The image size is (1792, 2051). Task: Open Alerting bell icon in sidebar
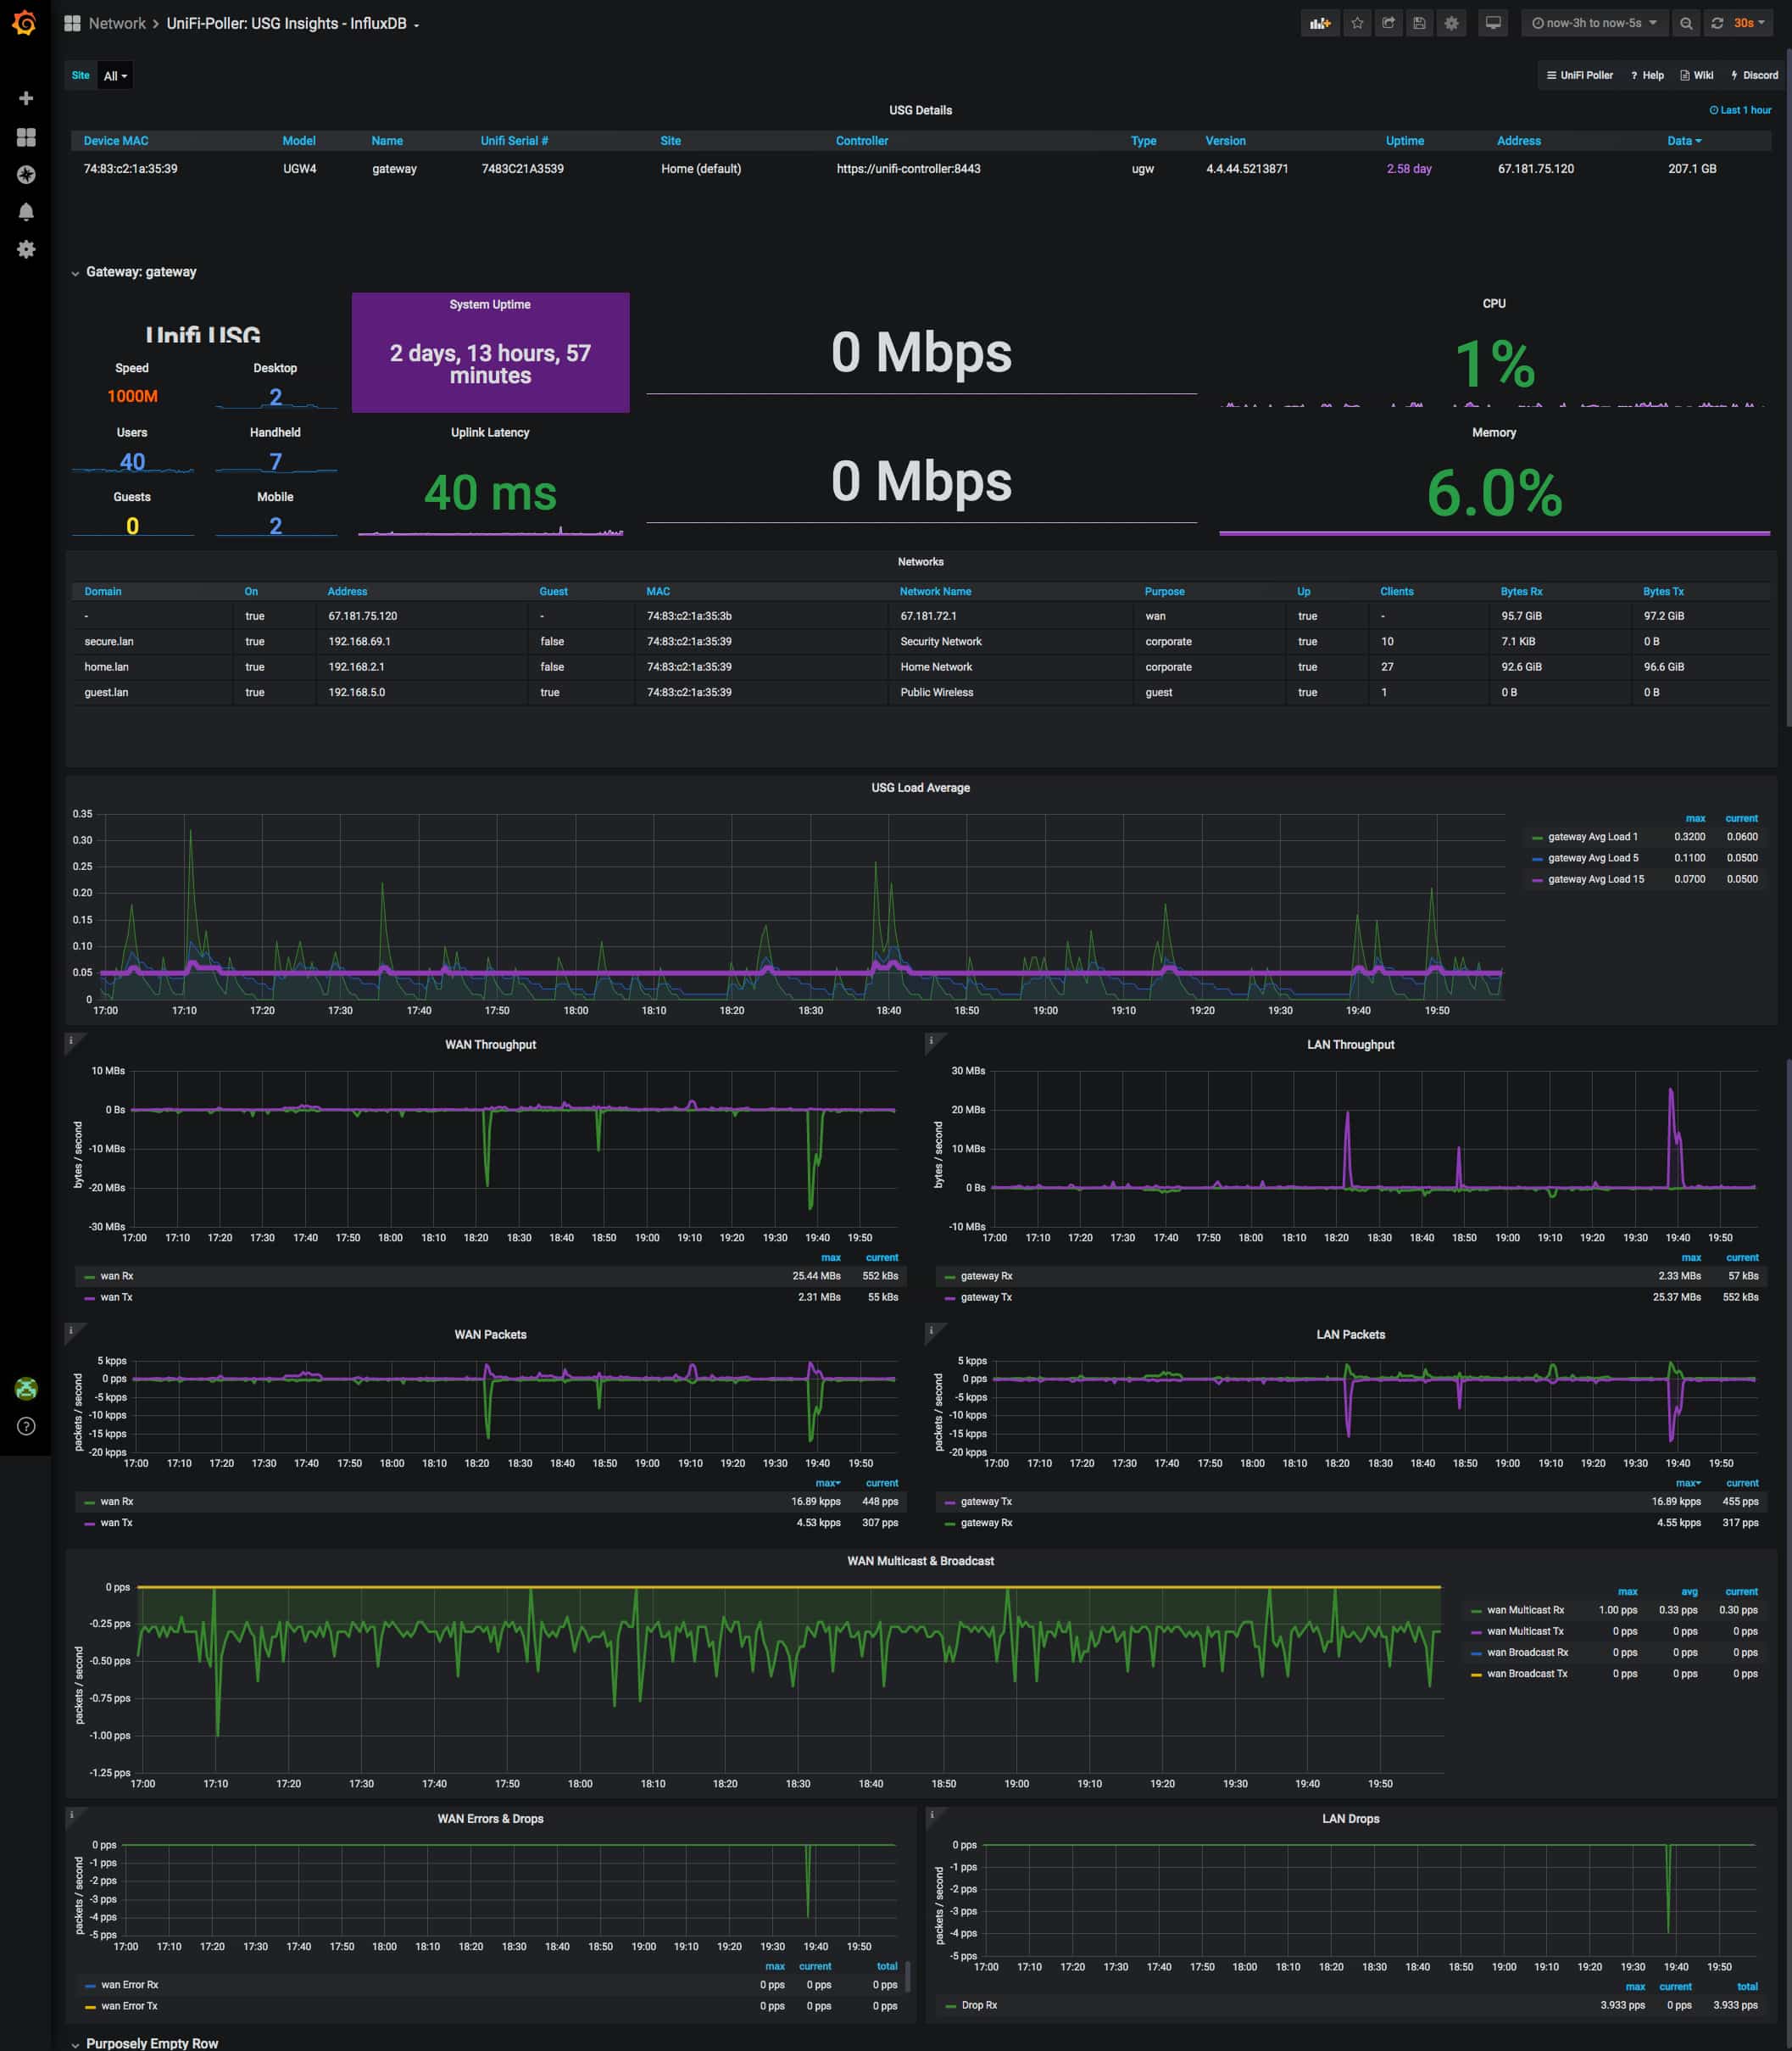click(26, 212)
